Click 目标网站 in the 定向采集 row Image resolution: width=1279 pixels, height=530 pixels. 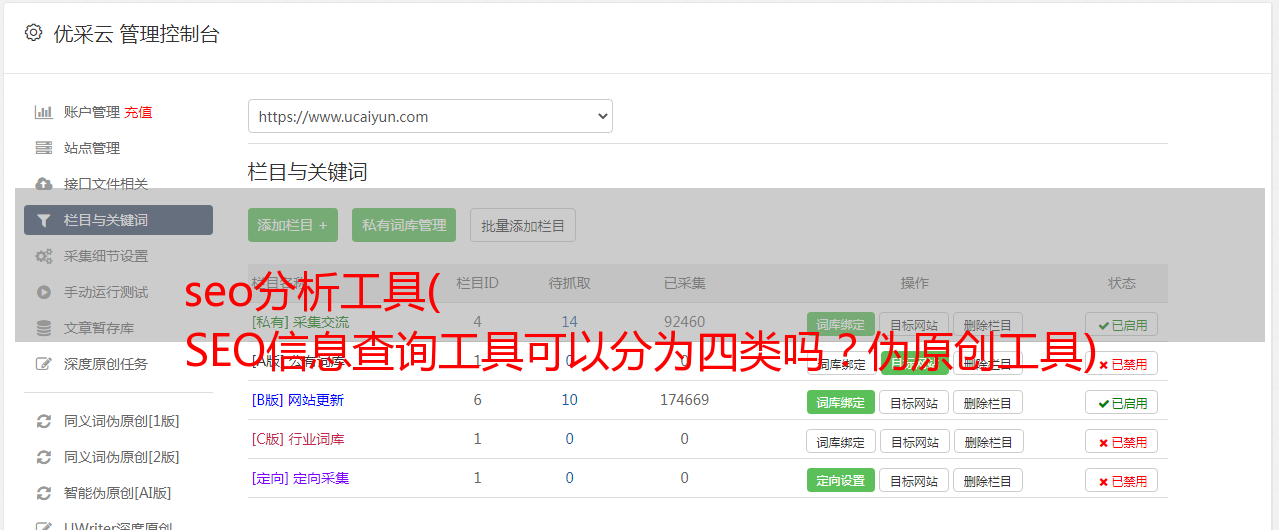tap(914, 480)
